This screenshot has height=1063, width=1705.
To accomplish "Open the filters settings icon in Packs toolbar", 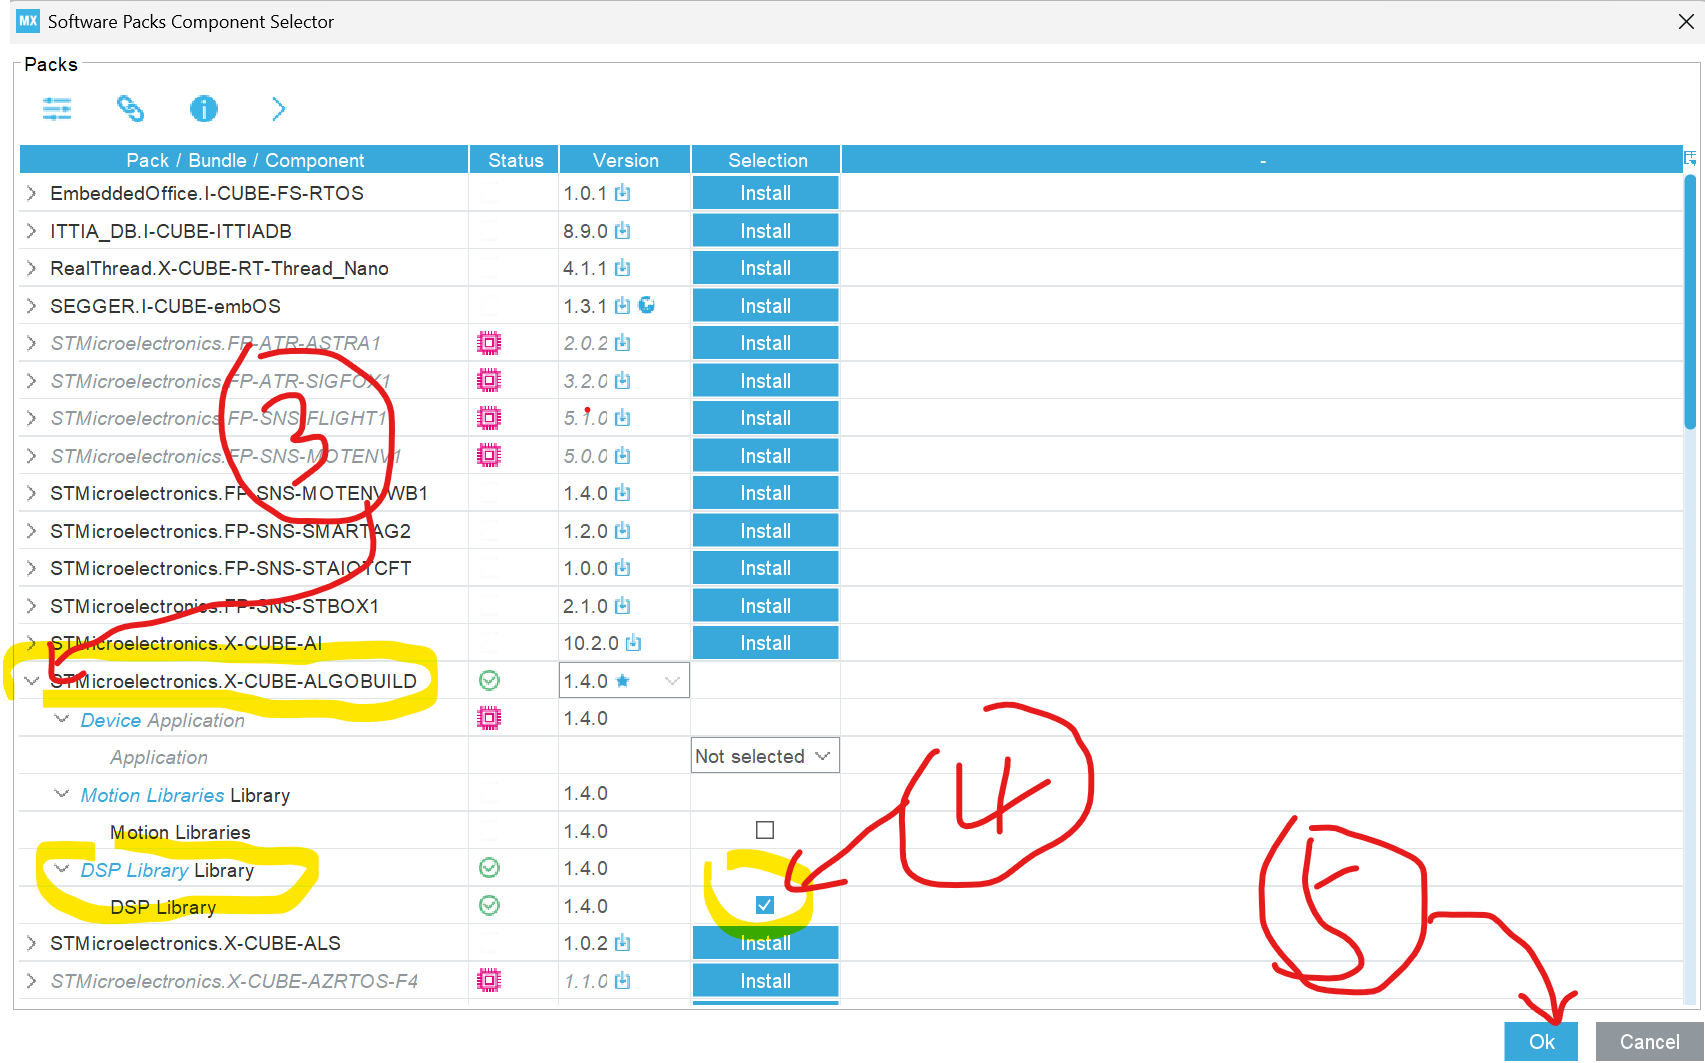I will click(57, 108).
